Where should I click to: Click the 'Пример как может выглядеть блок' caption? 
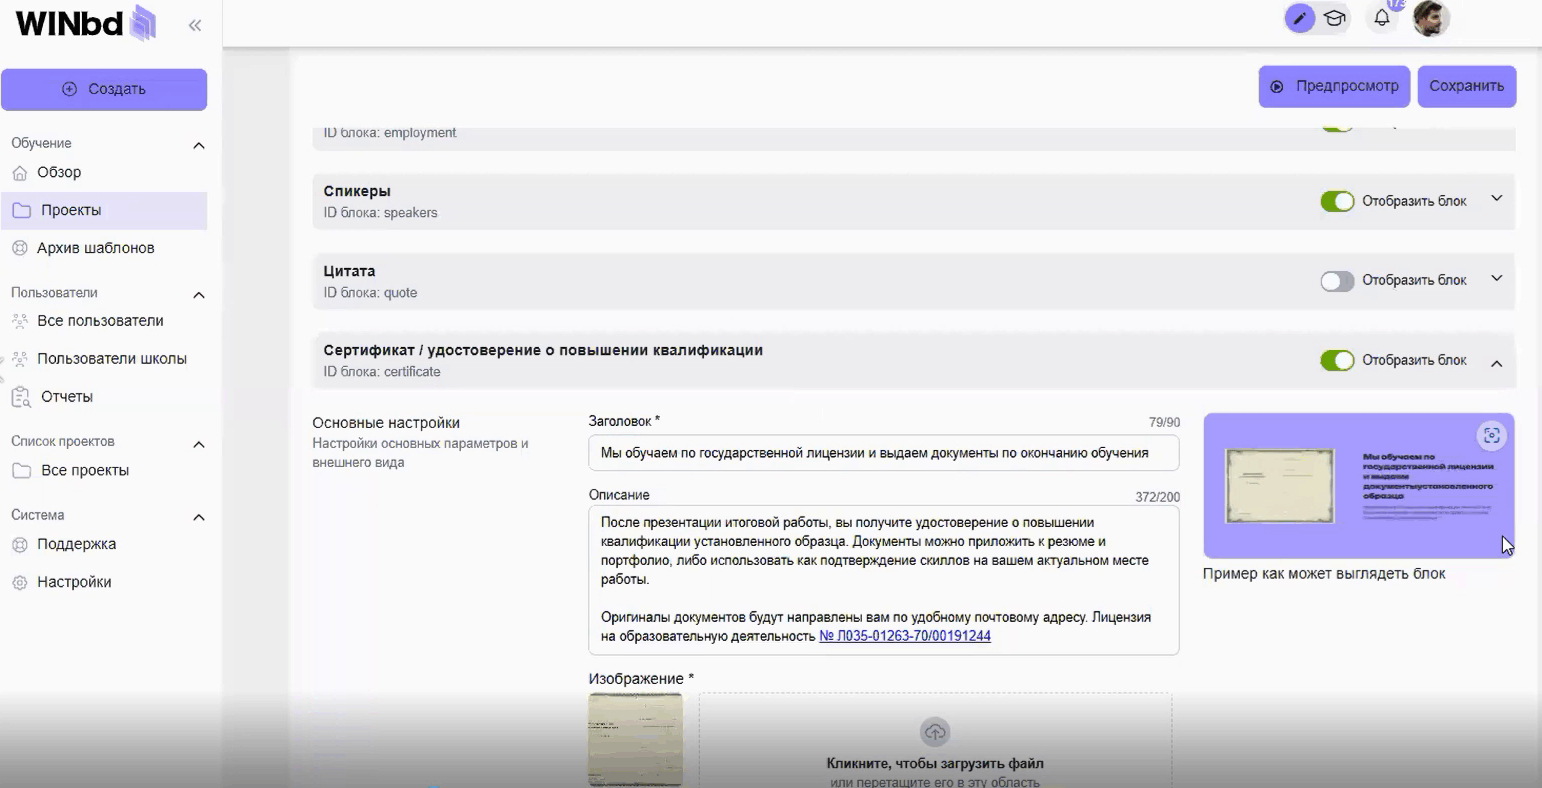click(x=1324, y=574)
